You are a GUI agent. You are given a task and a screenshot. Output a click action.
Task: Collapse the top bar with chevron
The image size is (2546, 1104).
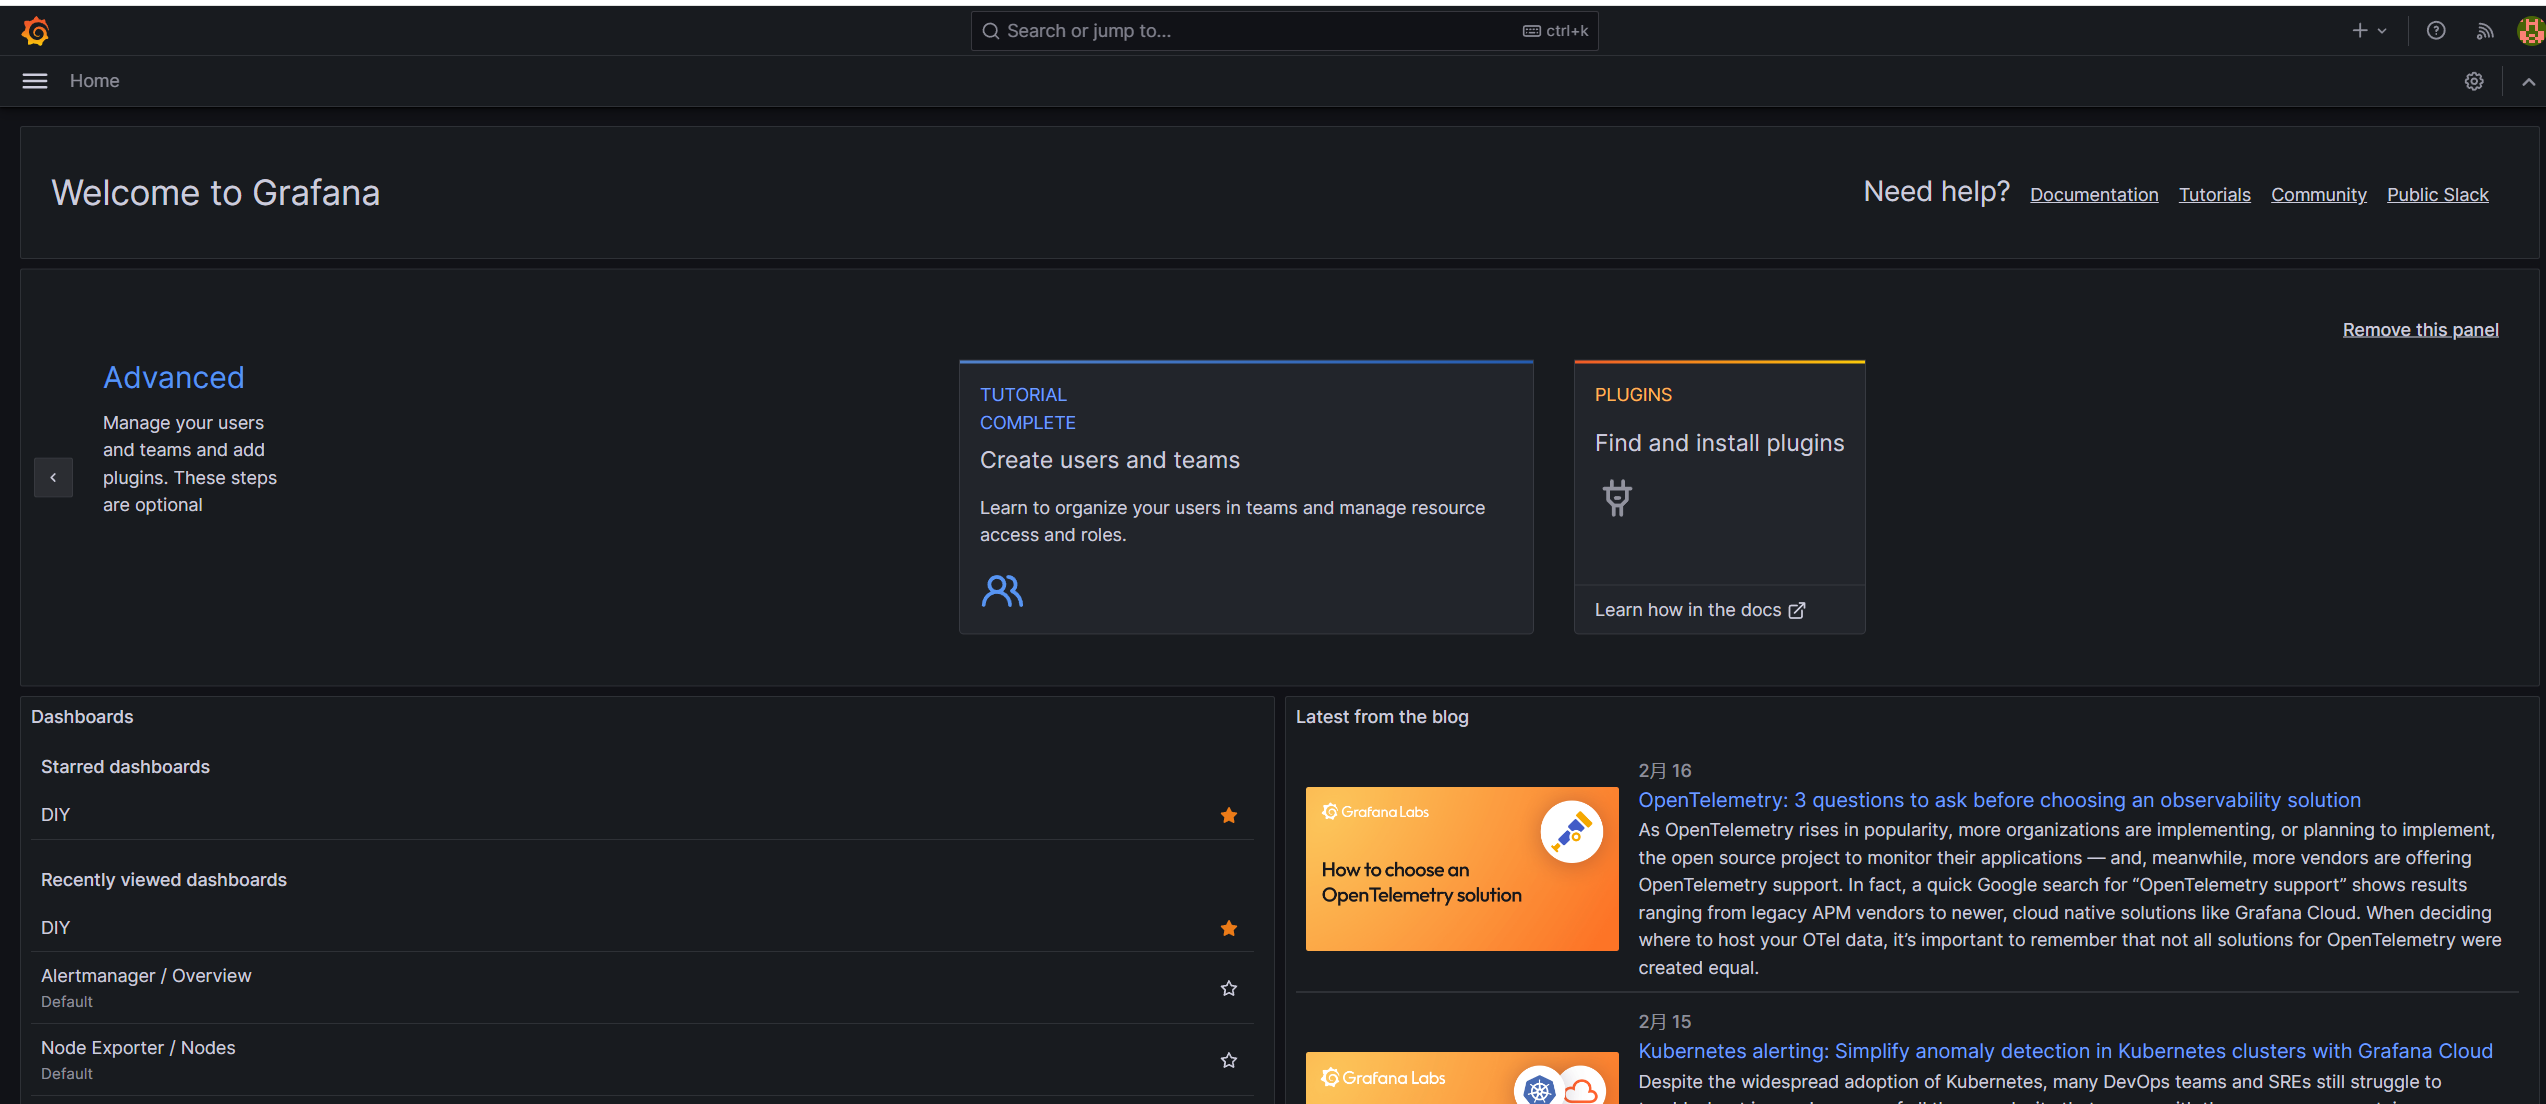[2528, 82]
